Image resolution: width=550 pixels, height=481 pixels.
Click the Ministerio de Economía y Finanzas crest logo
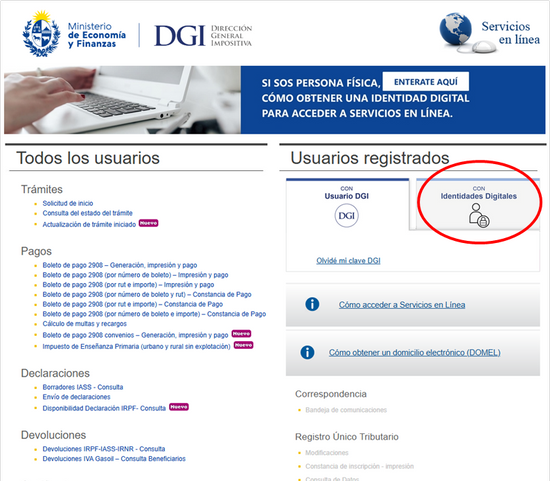coord(41,34)
